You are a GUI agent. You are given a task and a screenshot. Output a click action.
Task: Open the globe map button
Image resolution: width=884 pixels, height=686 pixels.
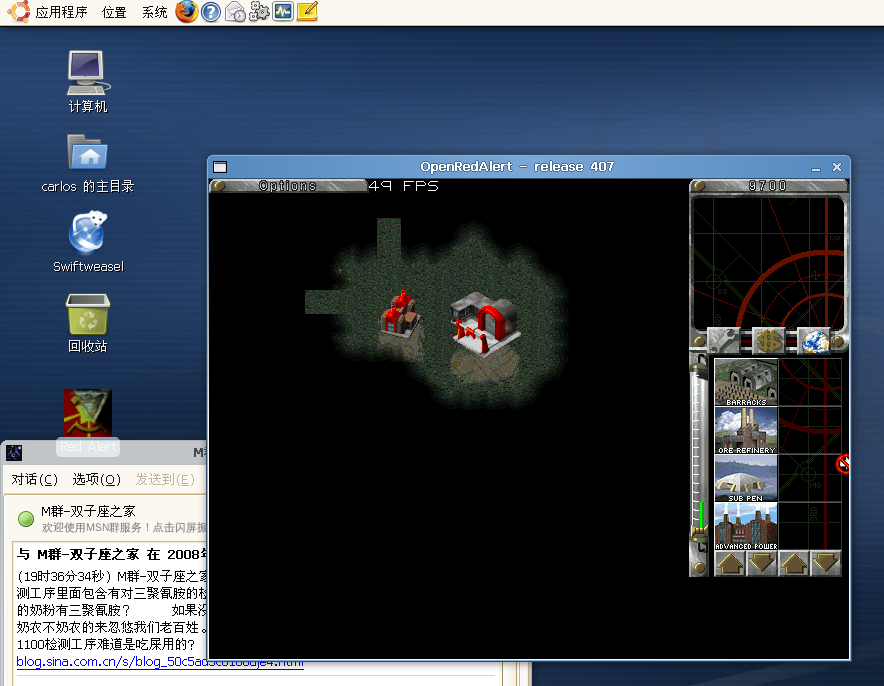814,340
